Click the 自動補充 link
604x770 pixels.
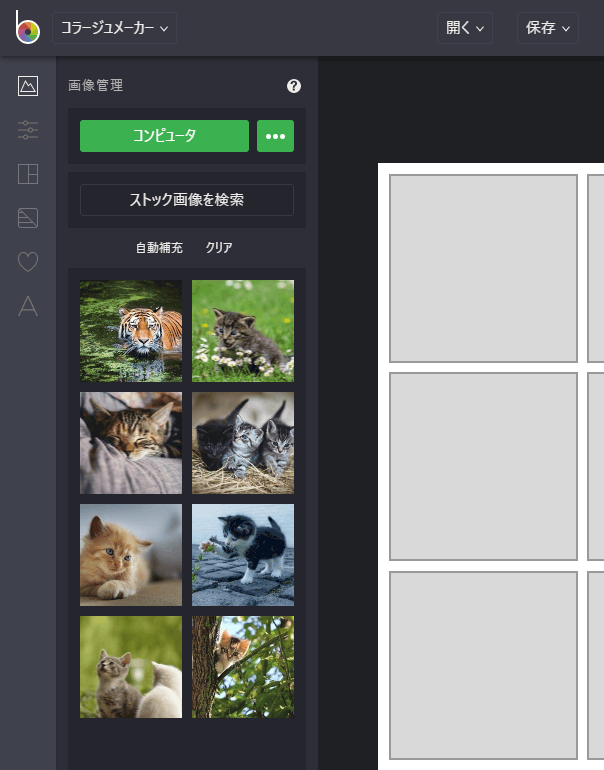coord(159,248)
